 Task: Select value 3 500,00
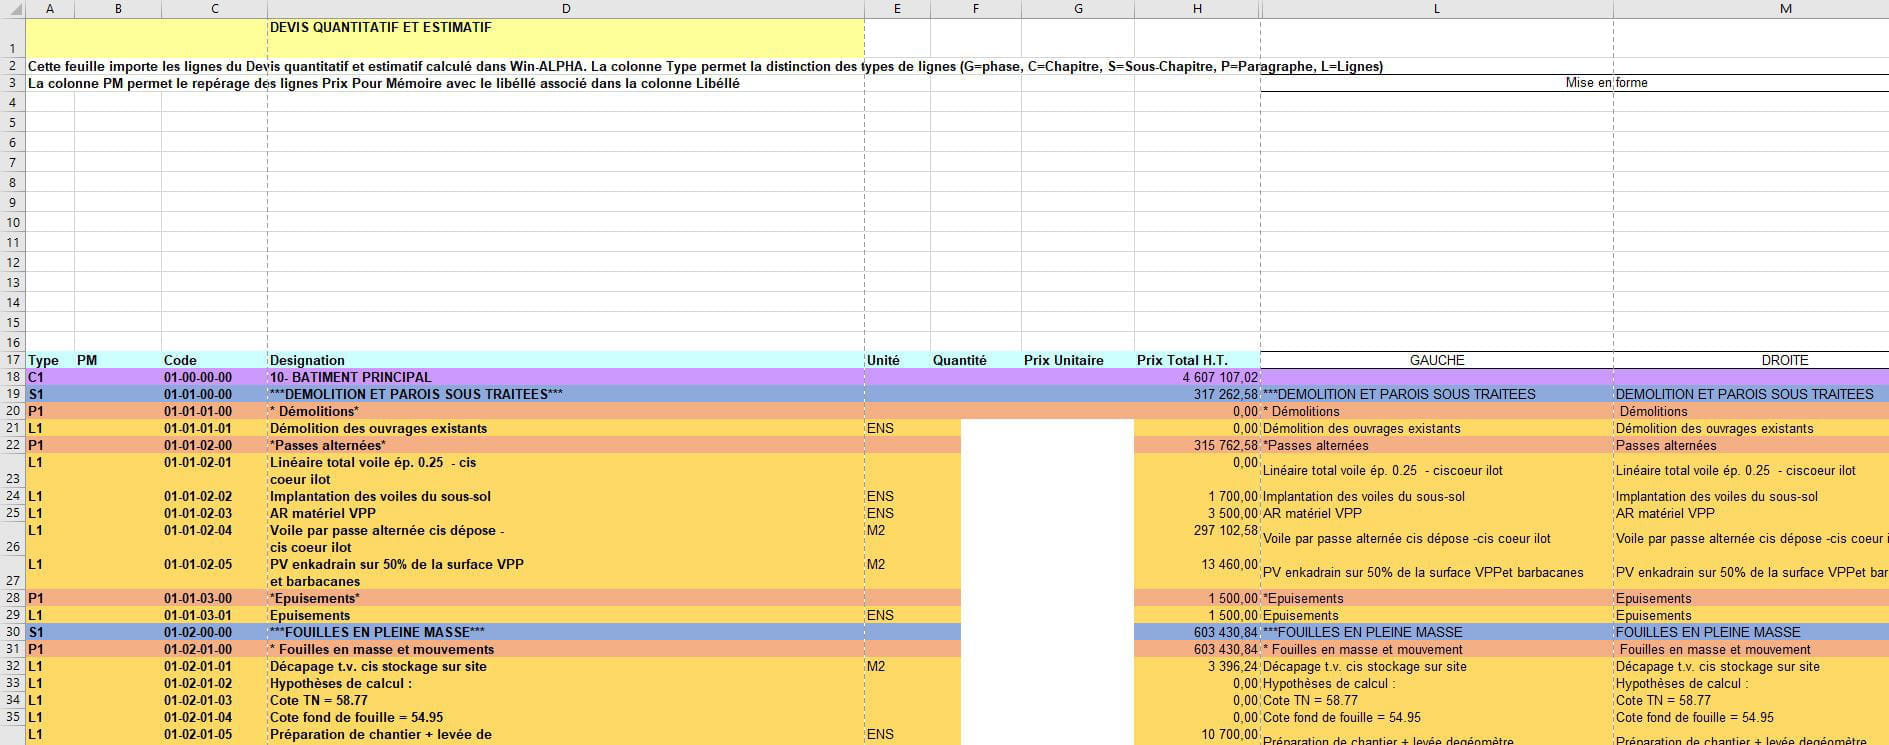point(1197,513)
